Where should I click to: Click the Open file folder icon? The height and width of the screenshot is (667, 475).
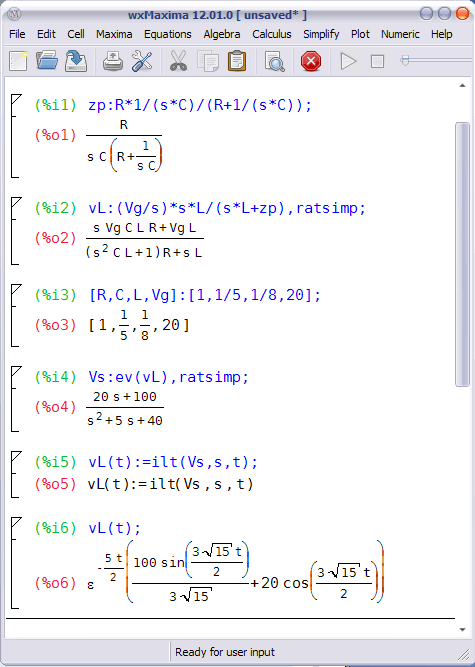point(47,61)
